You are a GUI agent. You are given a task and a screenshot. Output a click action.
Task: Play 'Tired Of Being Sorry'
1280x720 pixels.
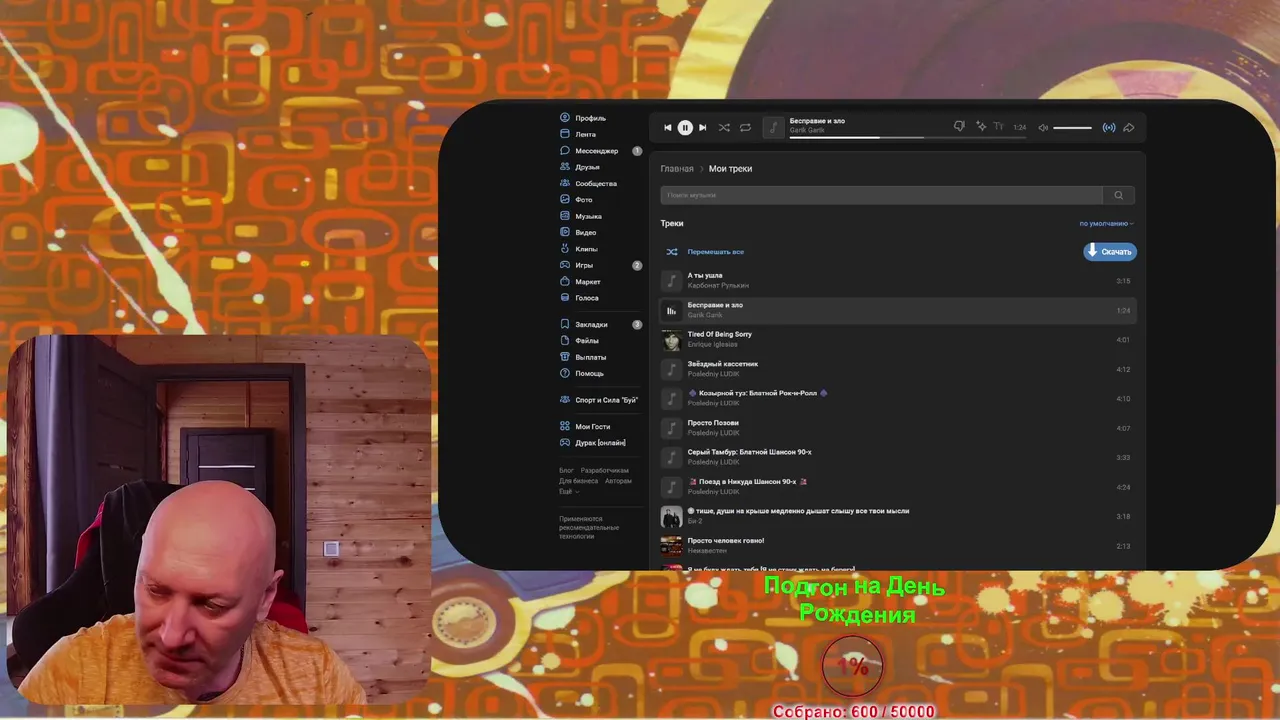pyautogui.click(x=897, y=340)
